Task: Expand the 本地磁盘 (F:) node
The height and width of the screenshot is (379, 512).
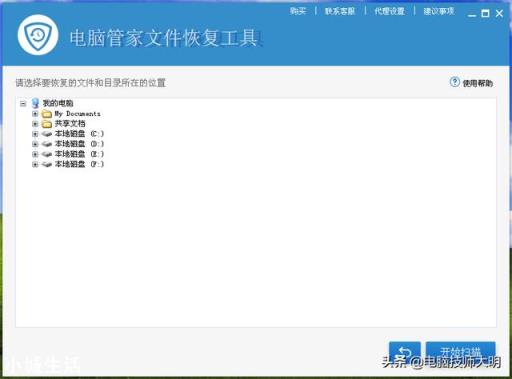Action: pyautogui.click(x=35, y=164)
